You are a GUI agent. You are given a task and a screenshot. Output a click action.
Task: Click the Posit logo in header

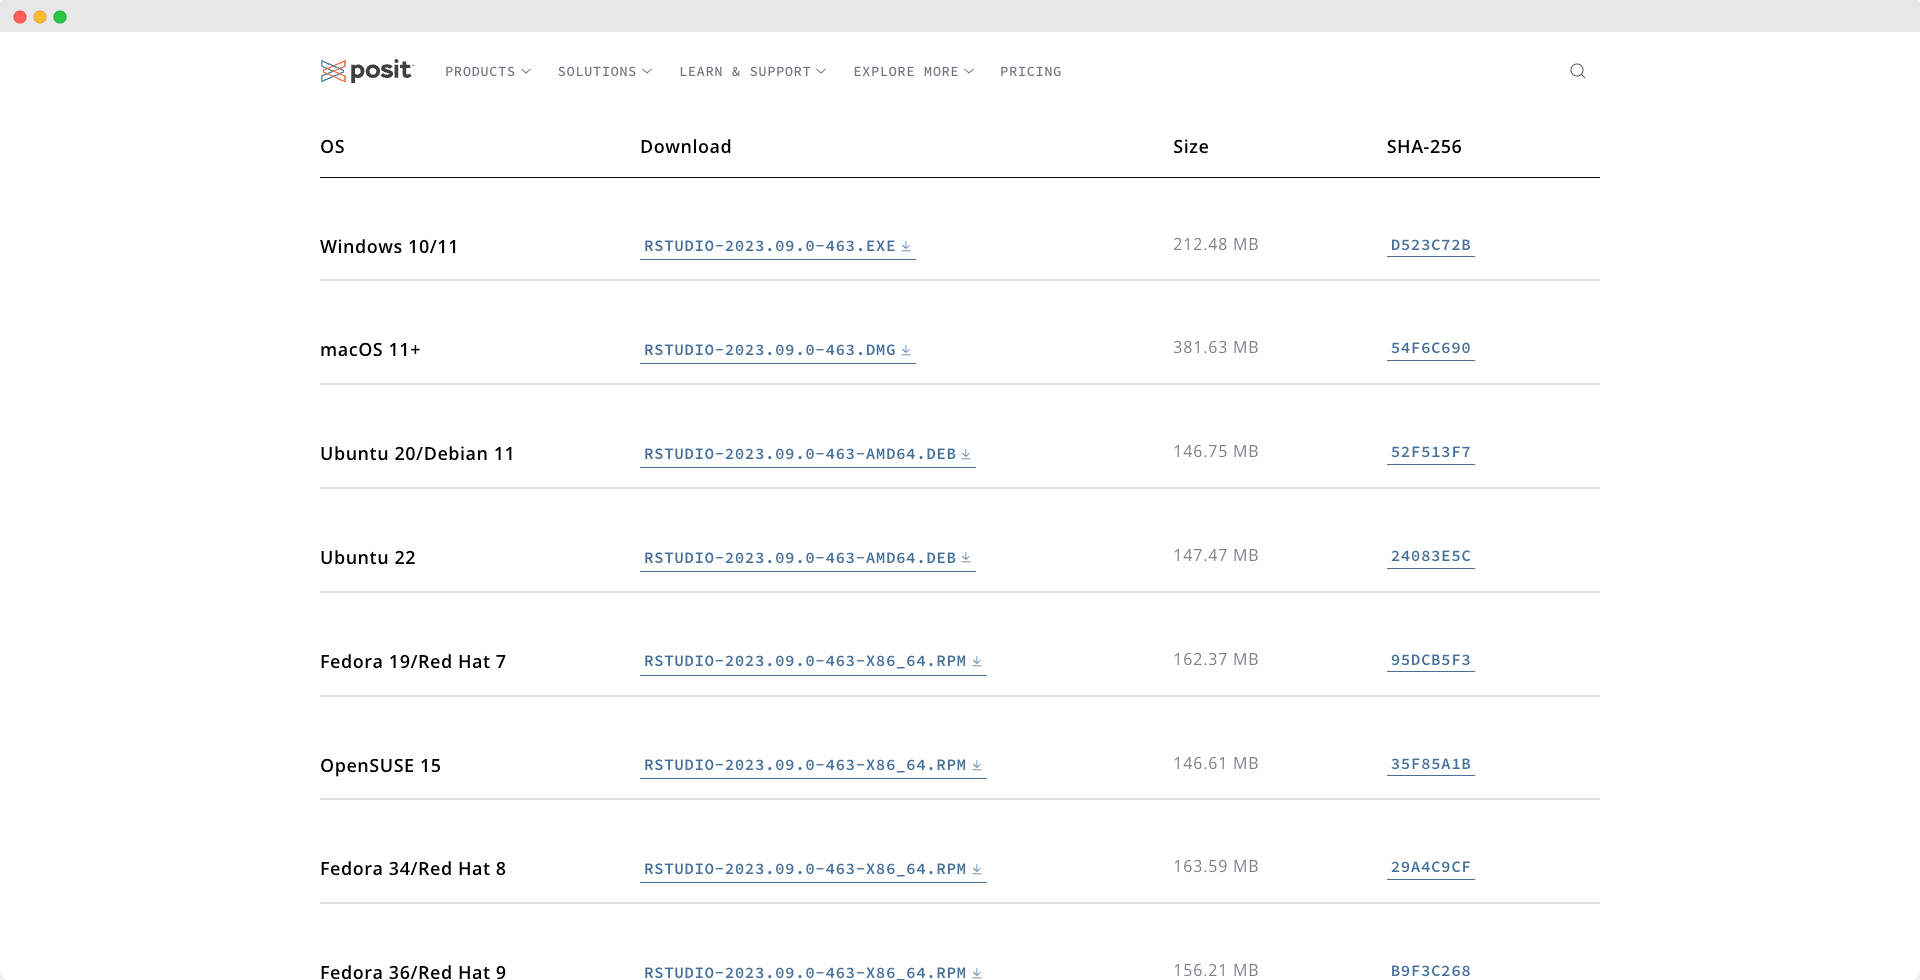pyautogui.click(x=366, y=71)
